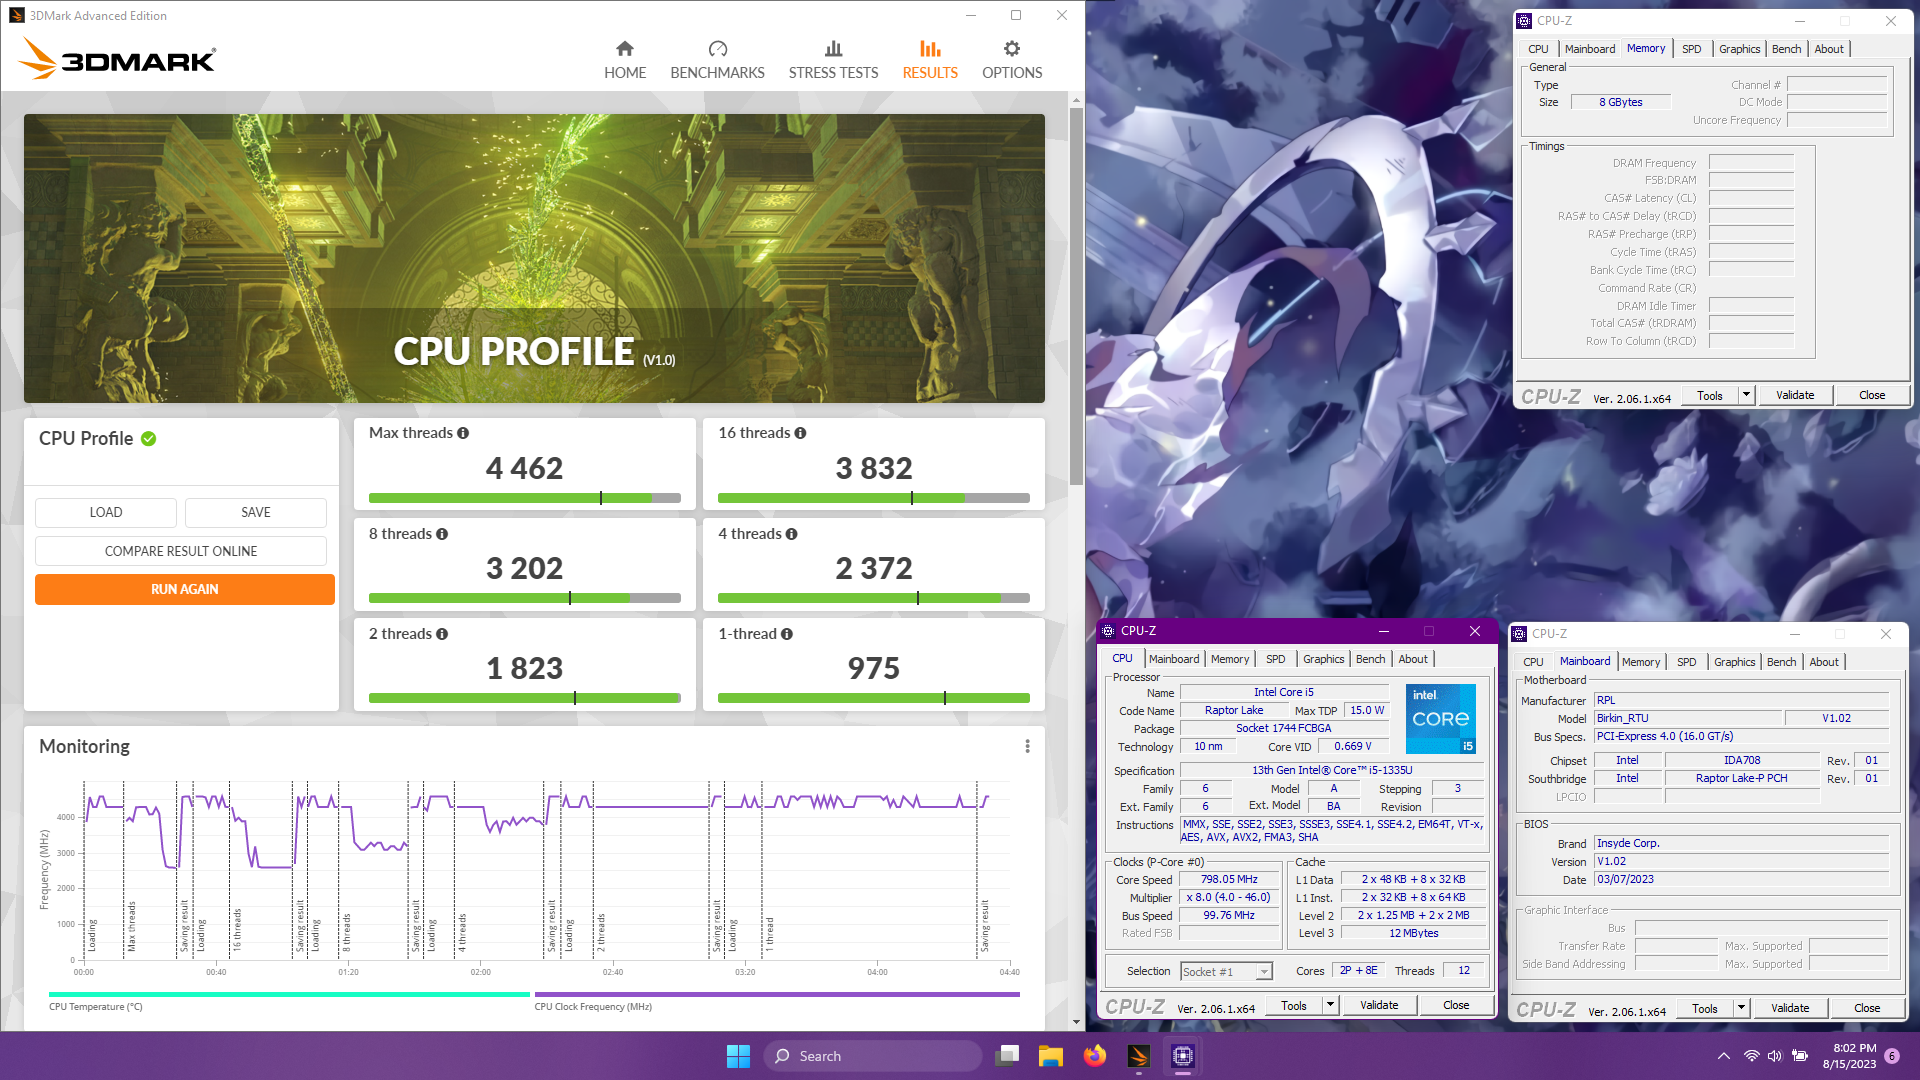Open the Monitoring panel options menu

(x=1027, y=746)
